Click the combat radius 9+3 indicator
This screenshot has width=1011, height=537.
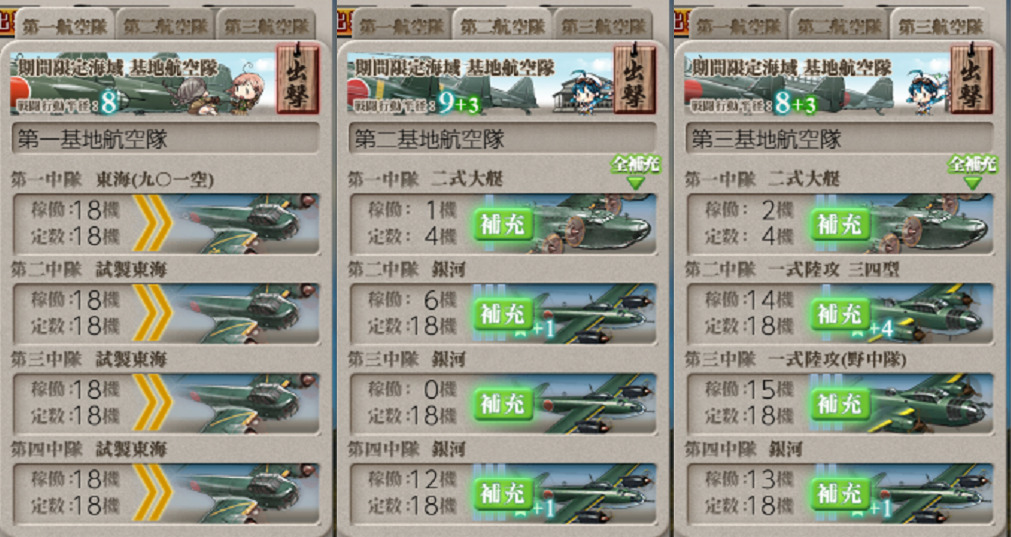458,104
